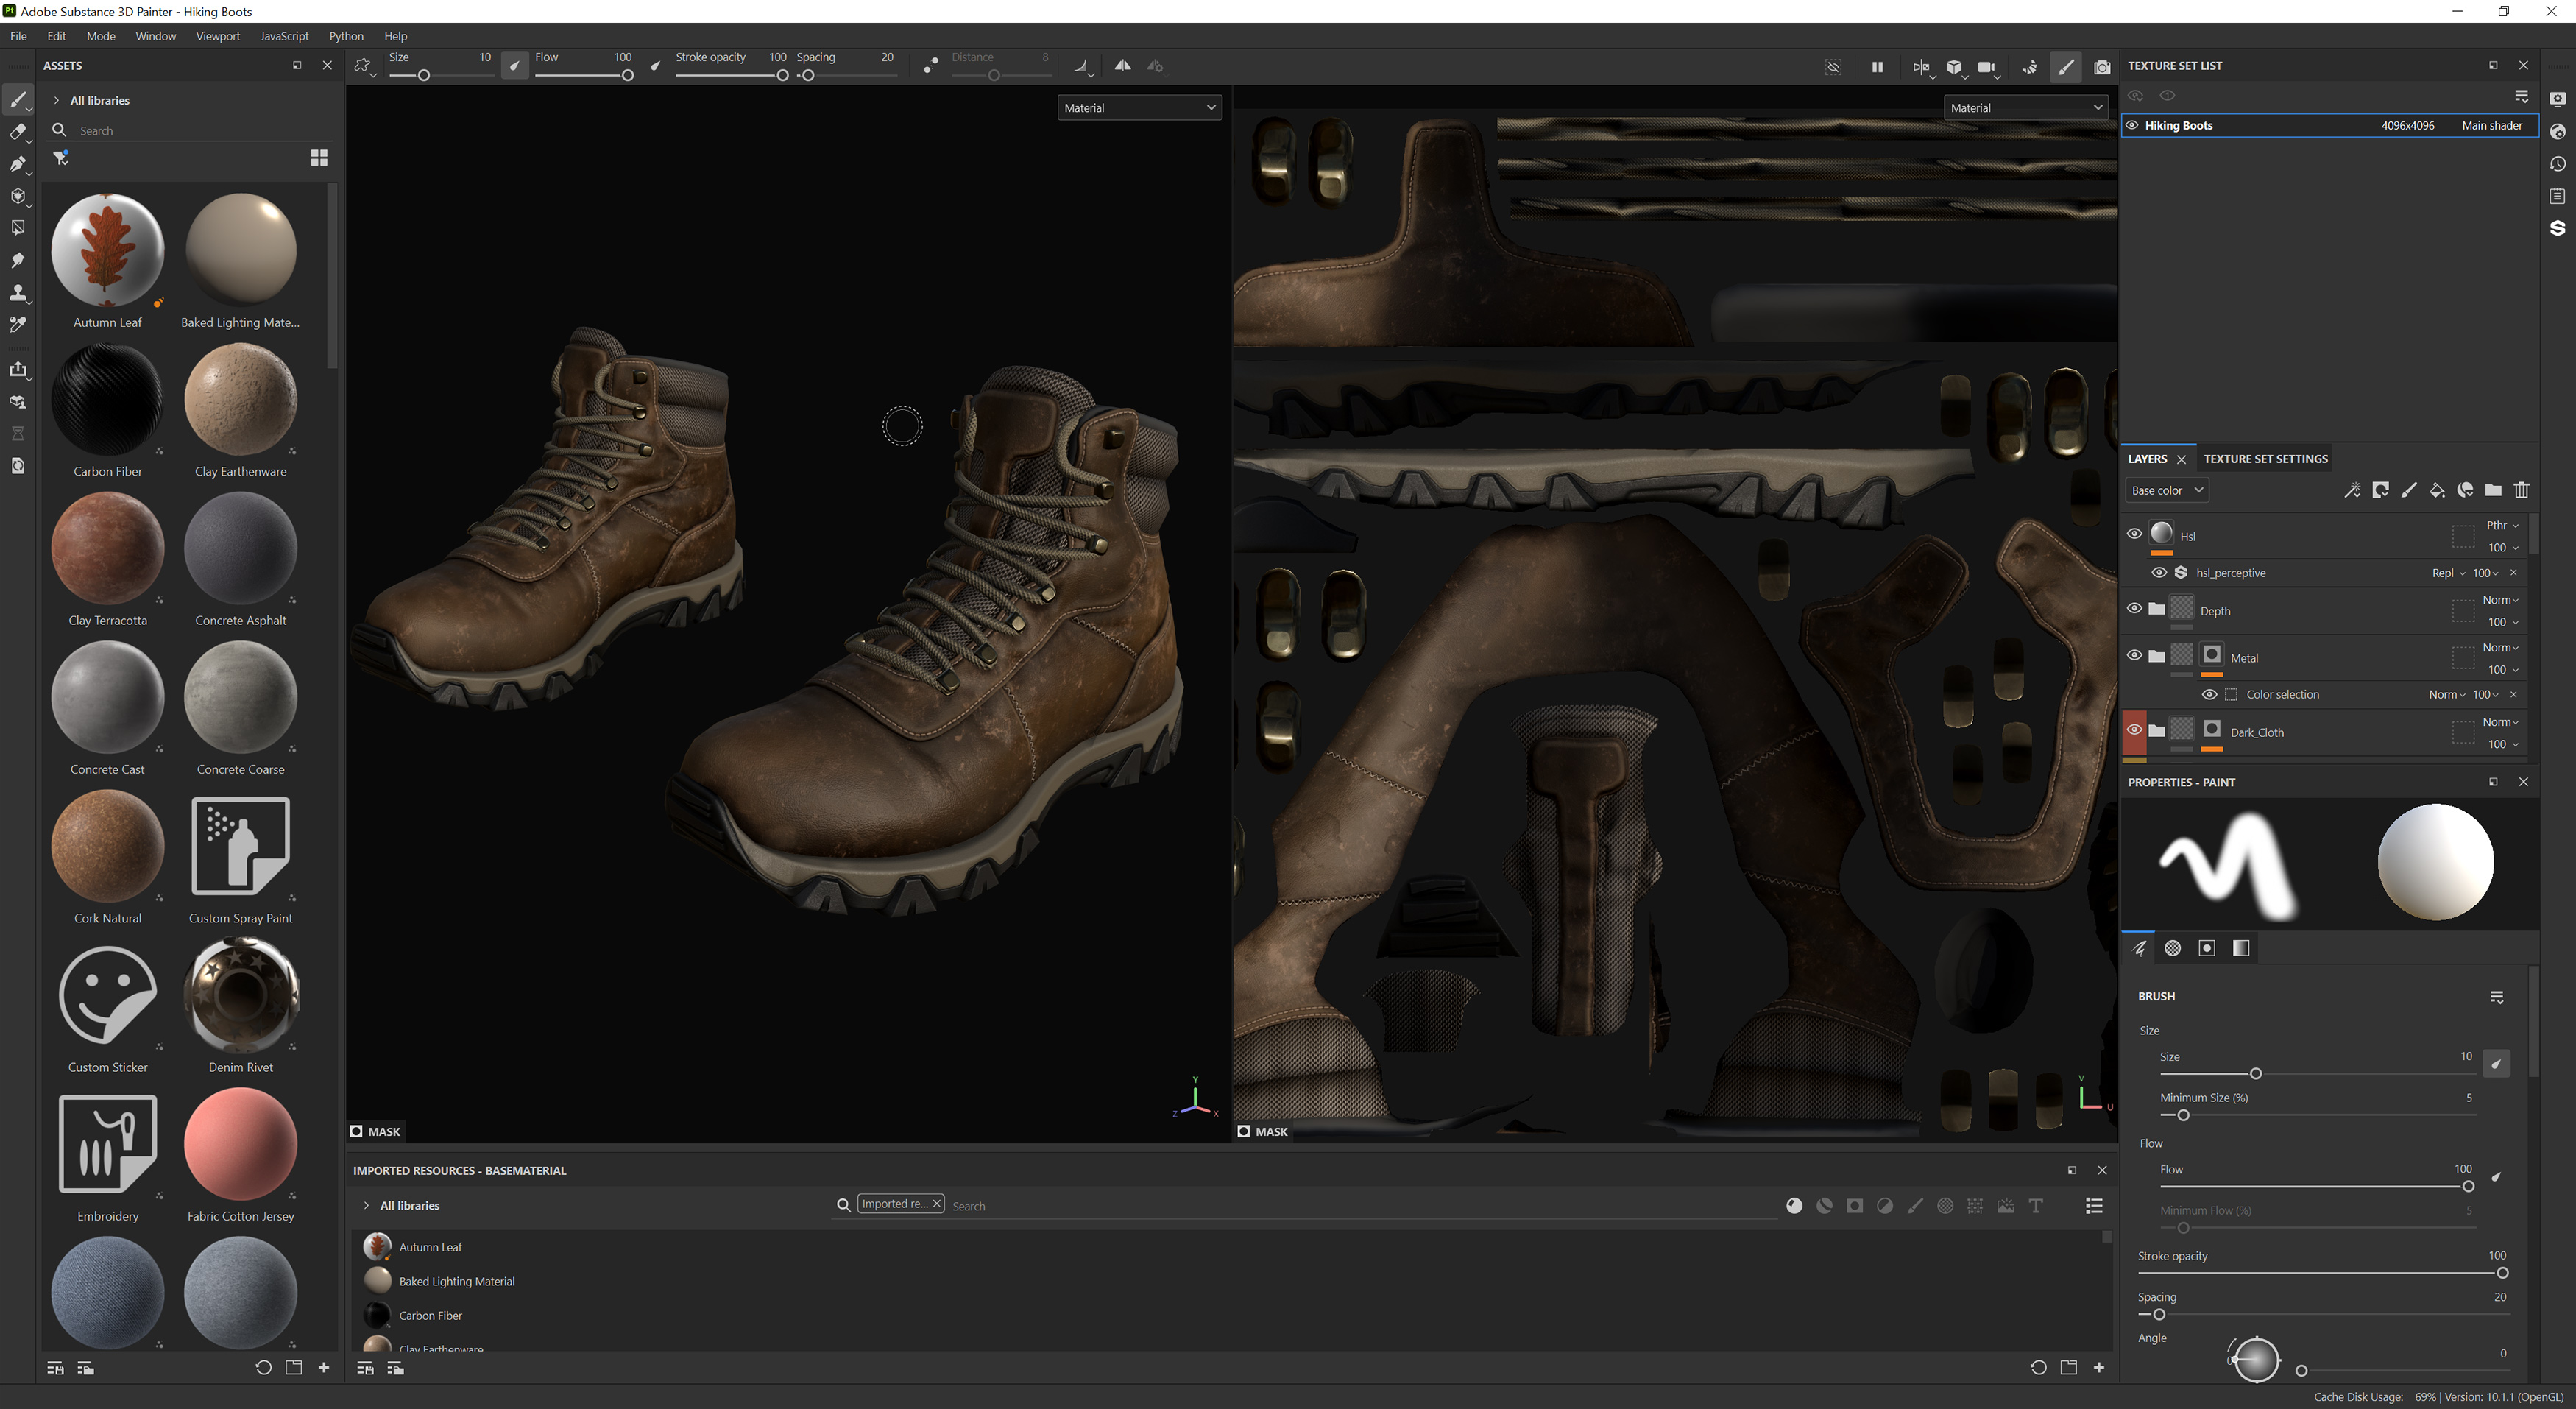Delete selected layer using the trash icon
This screenshot has width=2576, height=1409.
[2522, 491]
